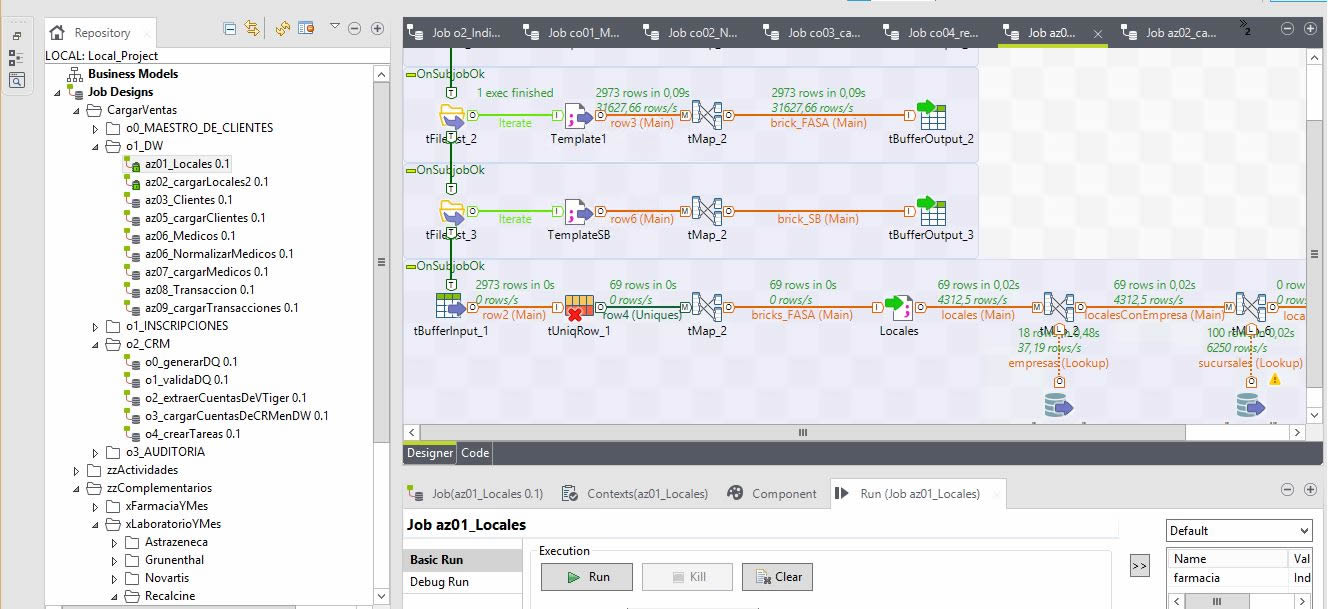The height and width of the screenshot is (609, 1328).
Task: Expand the o3_AUDITORIA folder
Action: (x=95, y=453)
